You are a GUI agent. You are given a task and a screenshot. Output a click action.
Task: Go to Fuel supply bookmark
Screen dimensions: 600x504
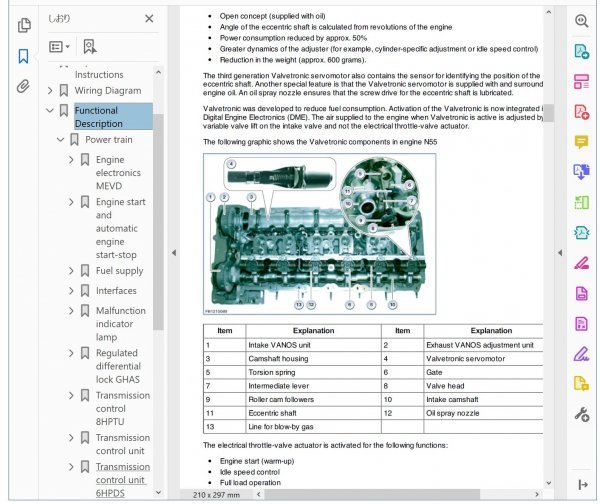point(119,271)
